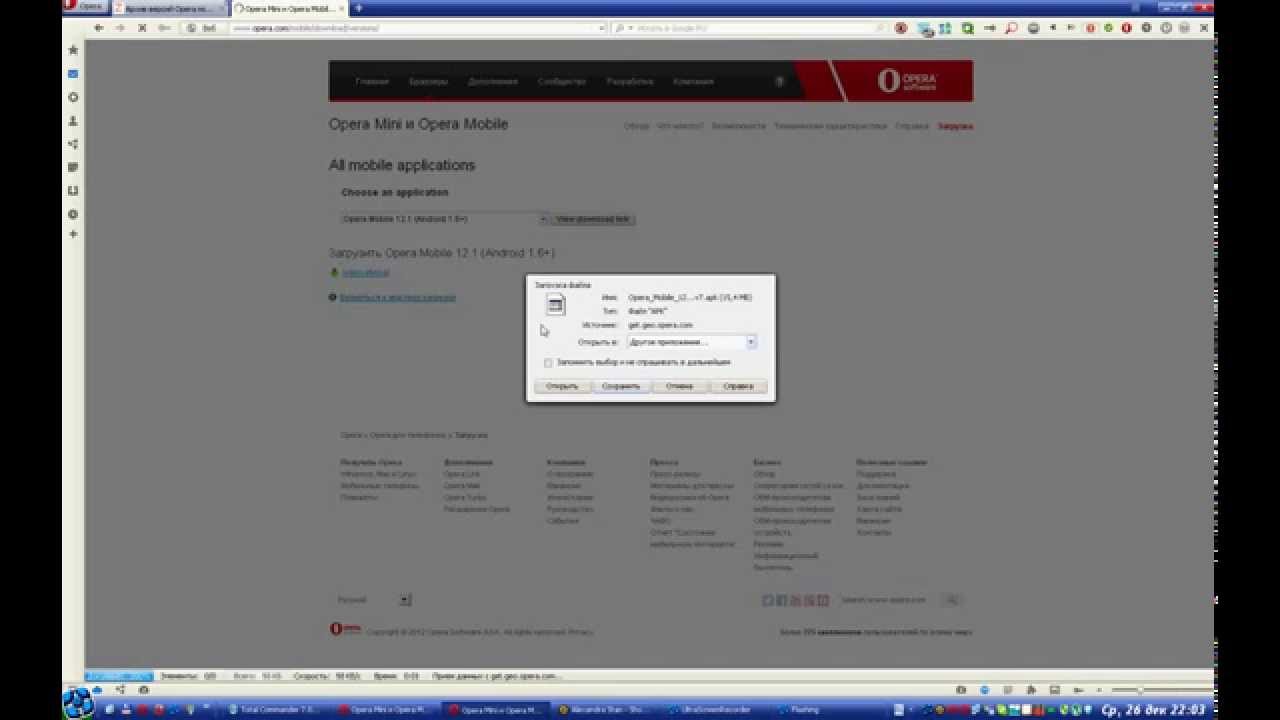The height and width of the screenshot is (720, 1280).
Task: Click the green download link icon
Action: click(x=334, y=272)
